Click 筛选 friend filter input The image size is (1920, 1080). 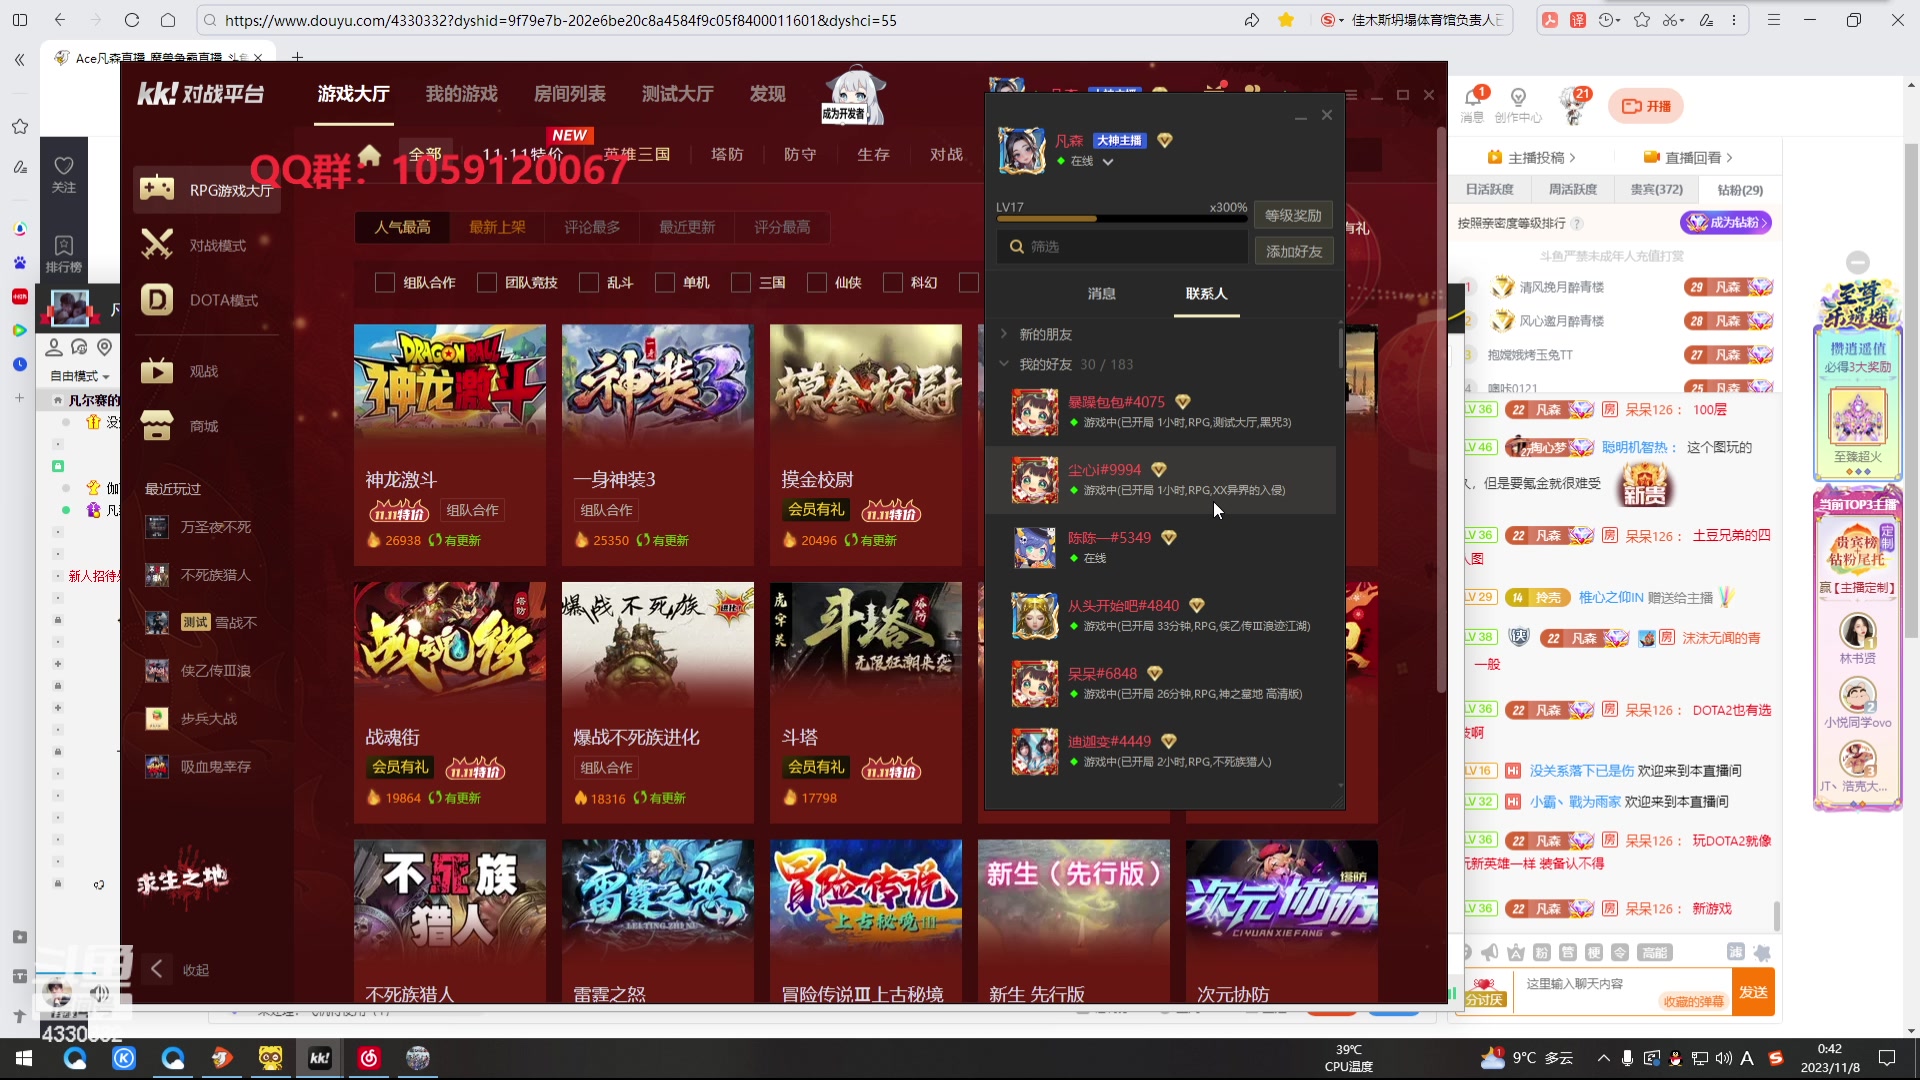[x=1121, y=246]
